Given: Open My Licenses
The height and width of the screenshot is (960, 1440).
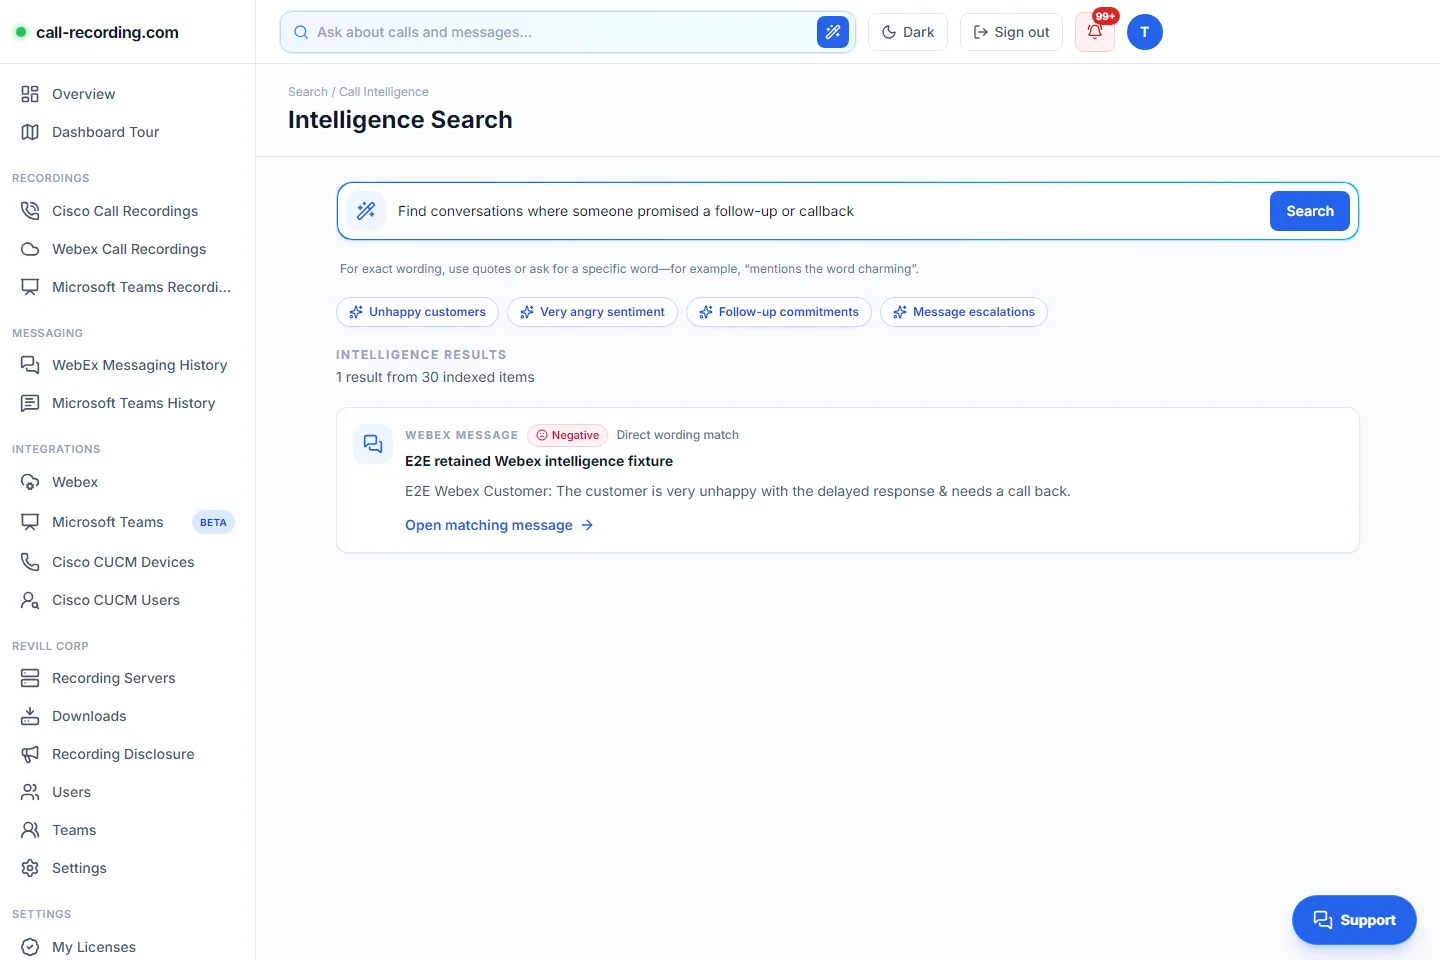Looking at the screenshot, I should point(127,947).
